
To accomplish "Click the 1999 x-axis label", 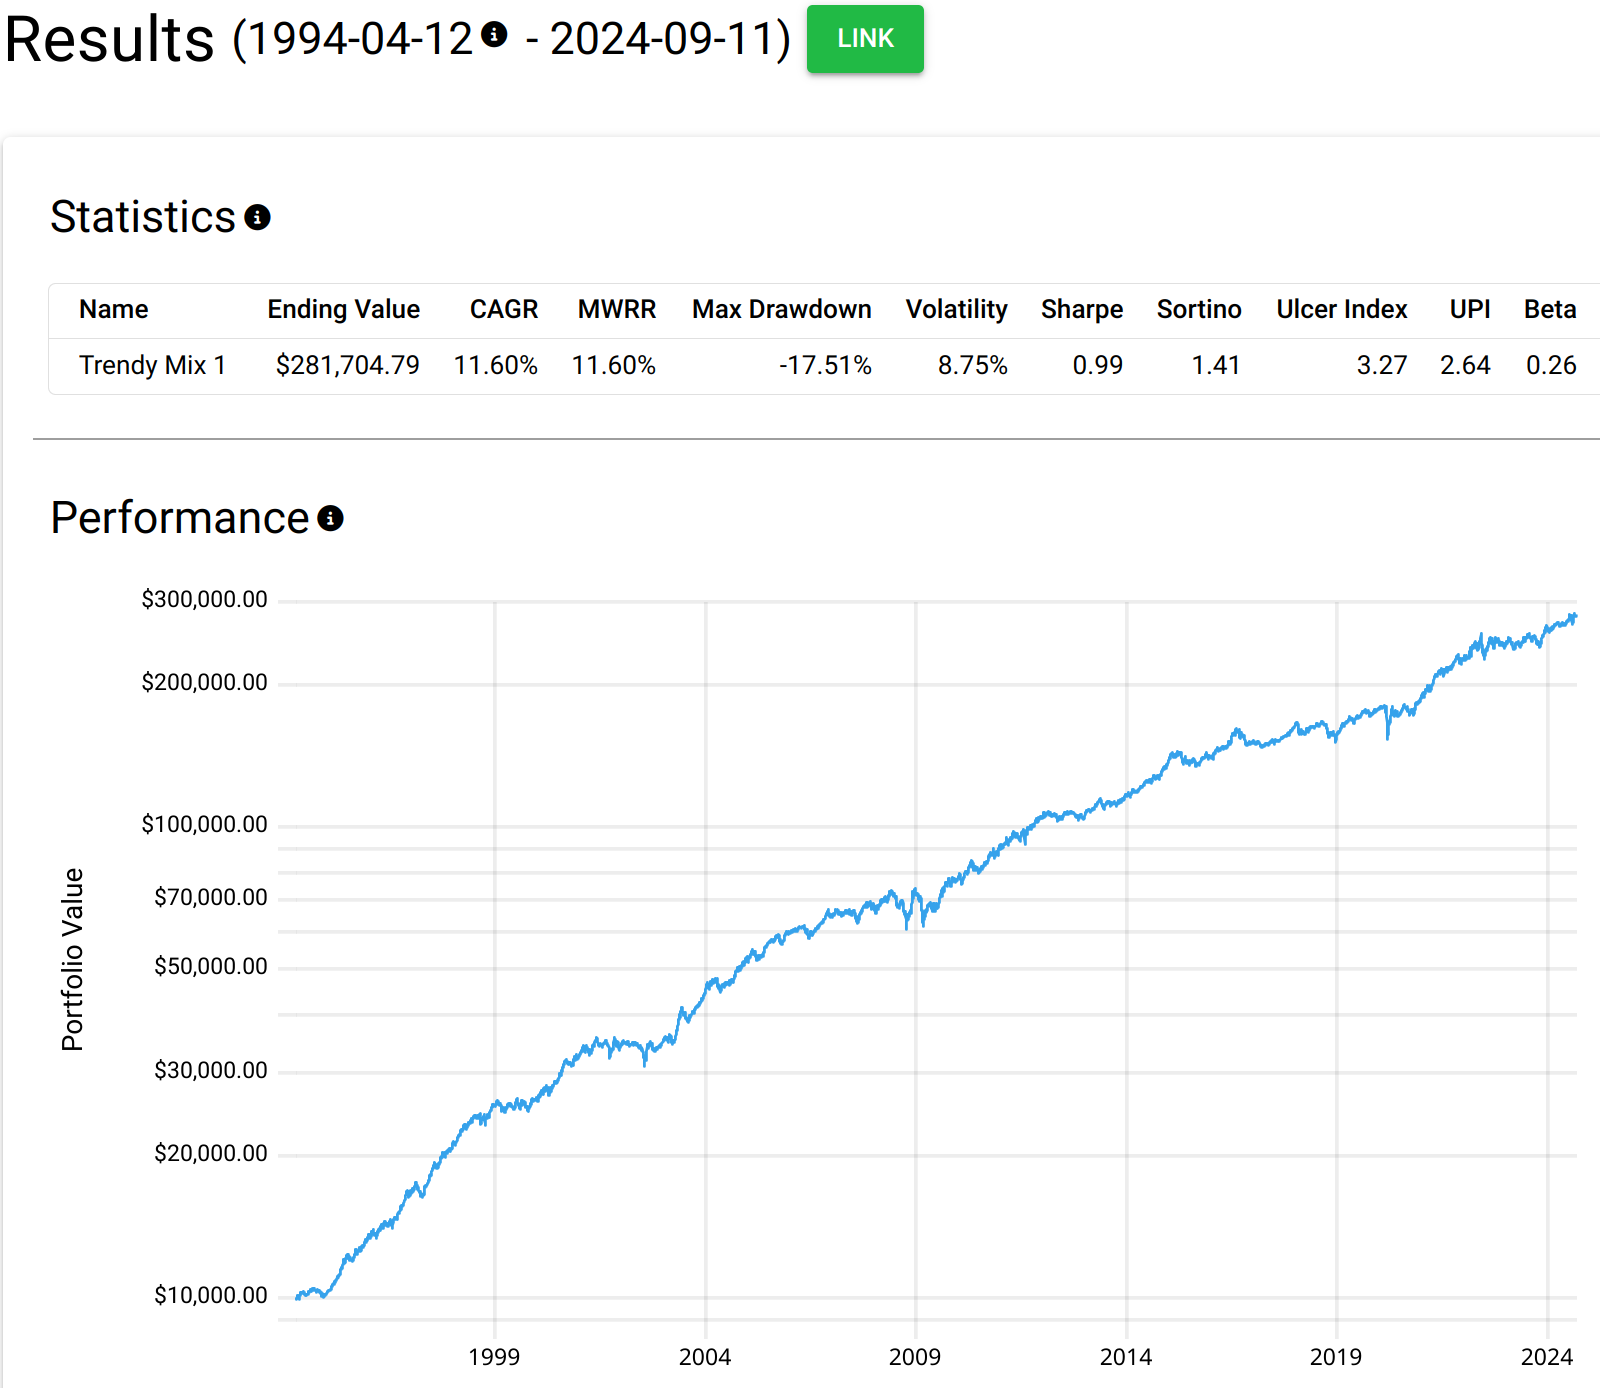I will (x=494, y=1357).
